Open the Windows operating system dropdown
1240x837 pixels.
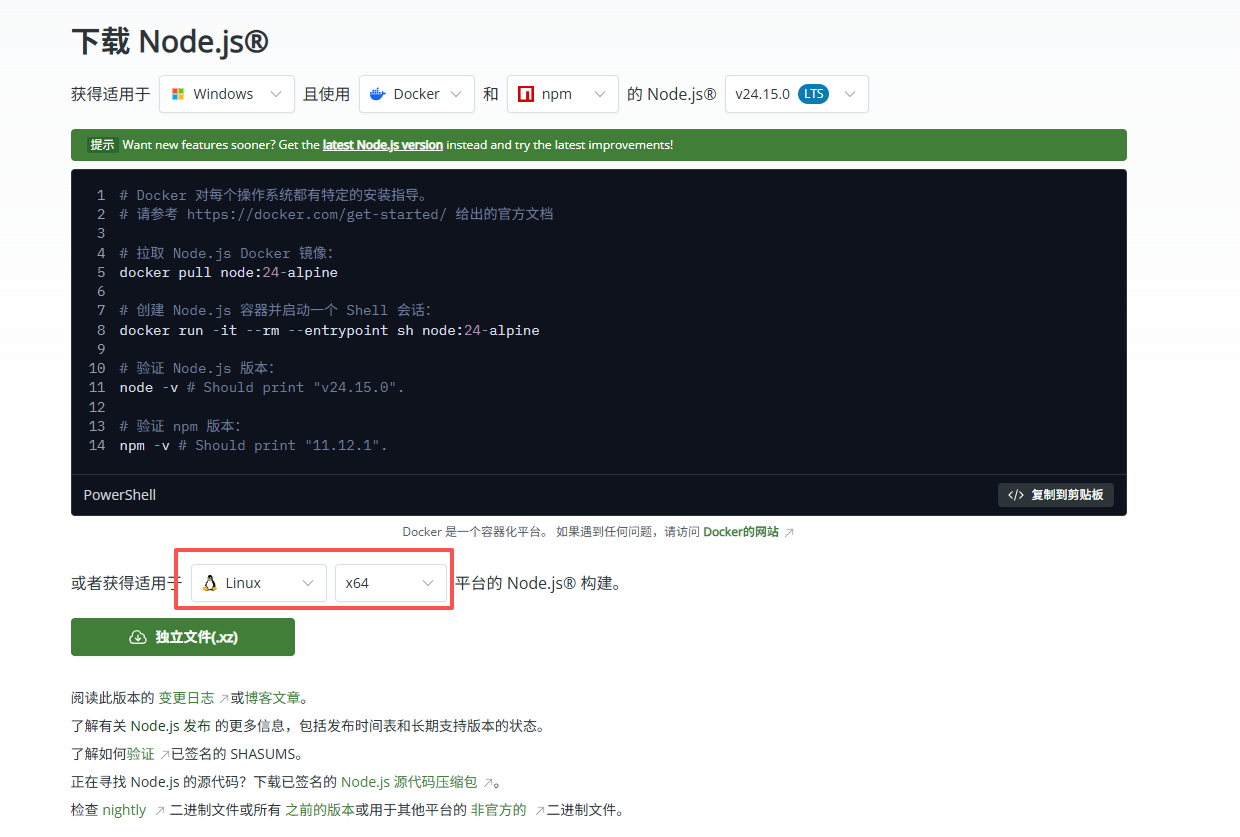click(227, 94)
